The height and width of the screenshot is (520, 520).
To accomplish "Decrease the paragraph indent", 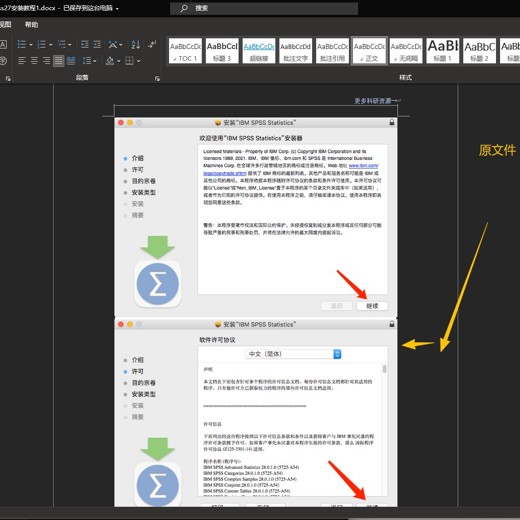I will [x=85, y=44].
